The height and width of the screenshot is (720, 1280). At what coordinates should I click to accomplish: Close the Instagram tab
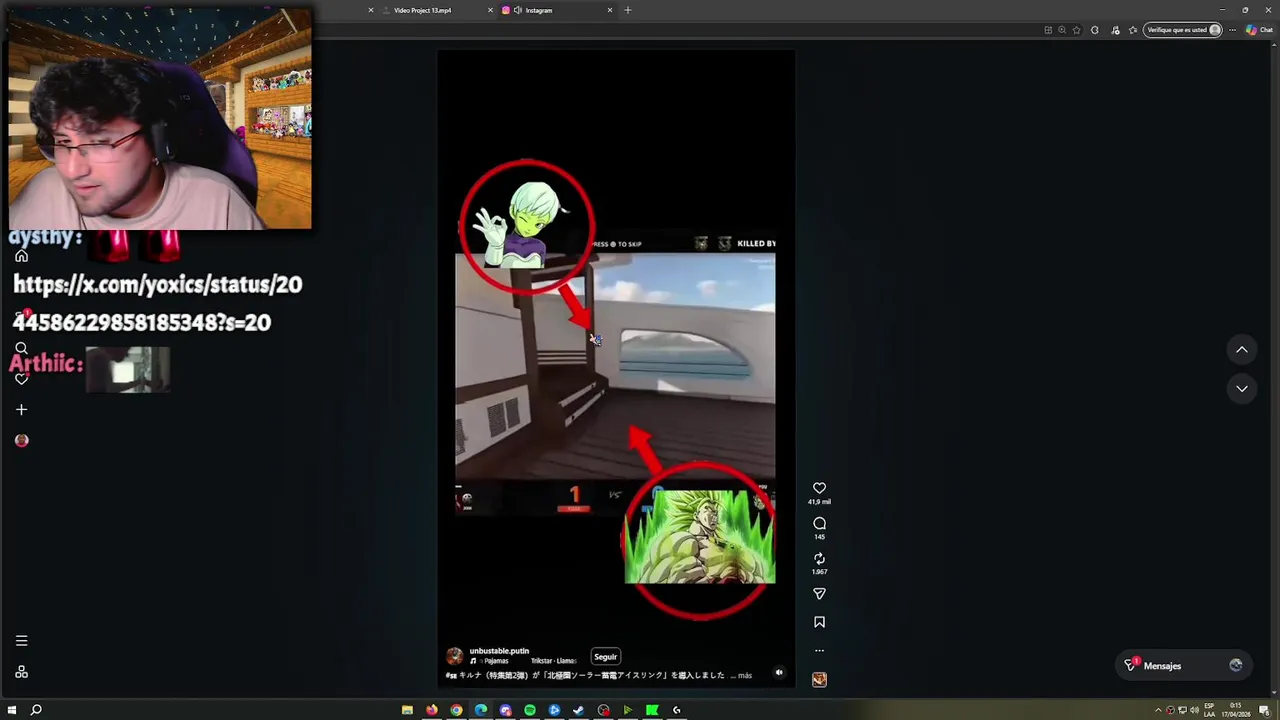(610, 10)
